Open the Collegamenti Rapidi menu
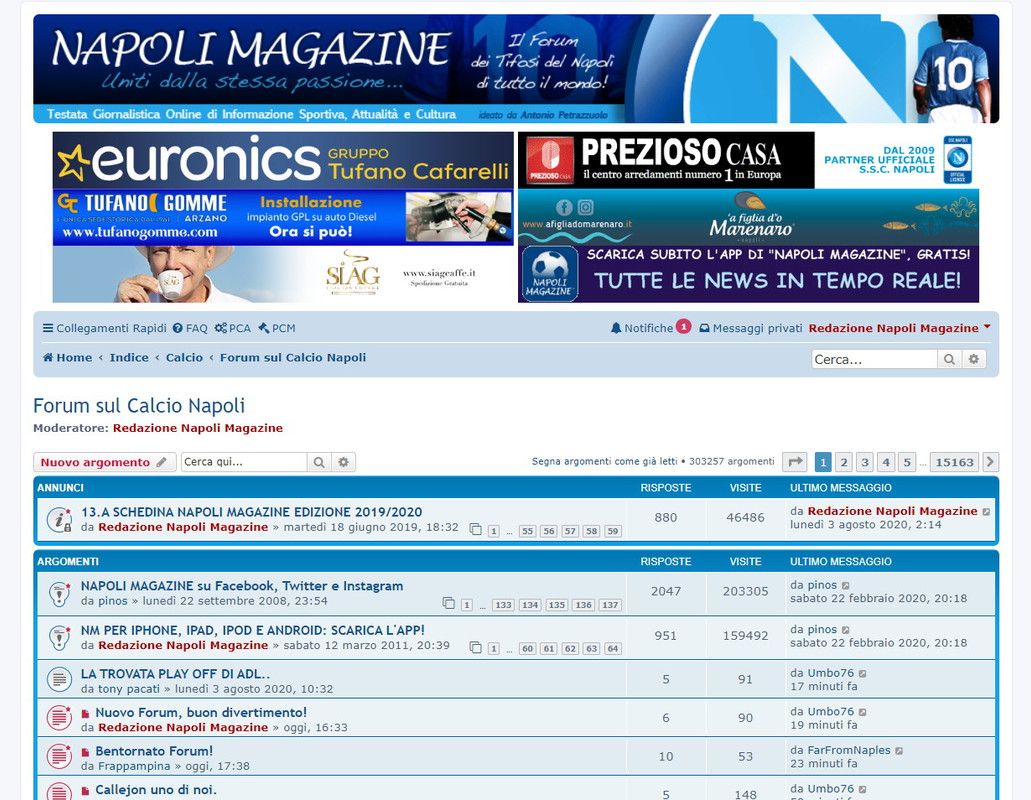1031x800 pixels. click(105, 328)
